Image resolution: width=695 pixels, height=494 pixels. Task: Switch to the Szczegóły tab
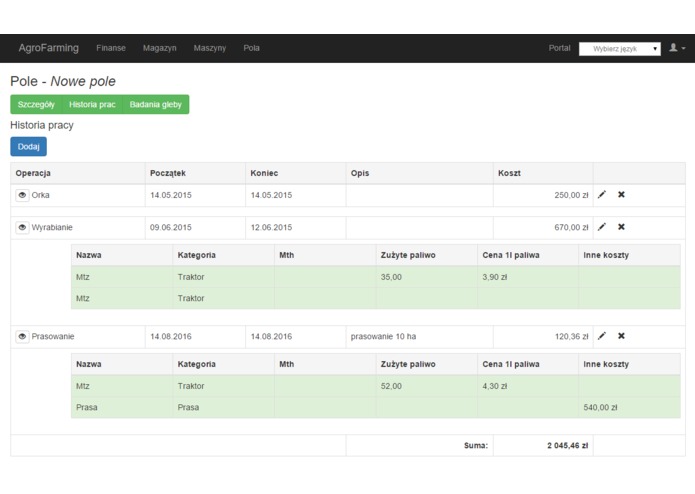pos(36,105)
